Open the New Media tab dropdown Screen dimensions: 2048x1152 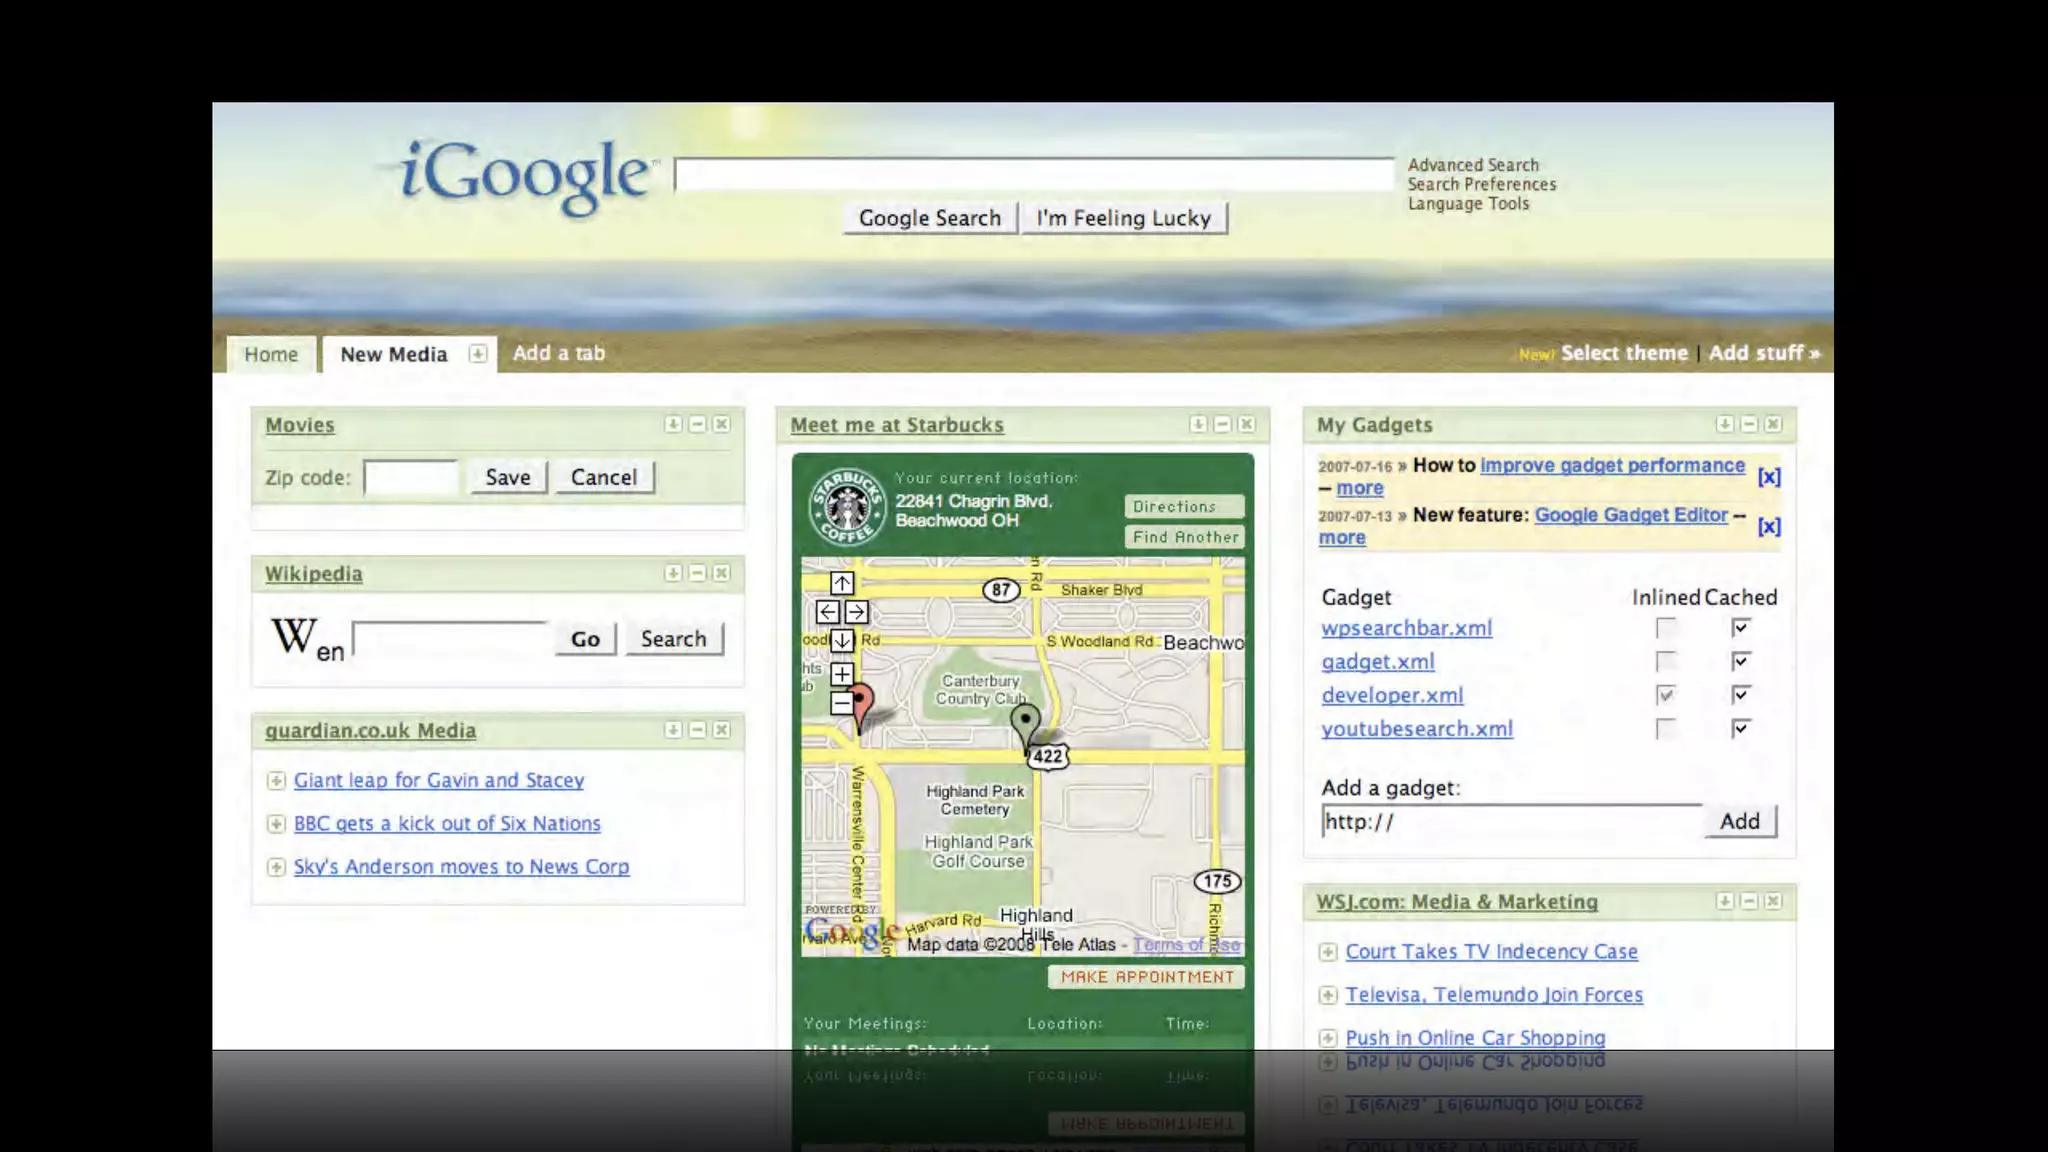478,354
